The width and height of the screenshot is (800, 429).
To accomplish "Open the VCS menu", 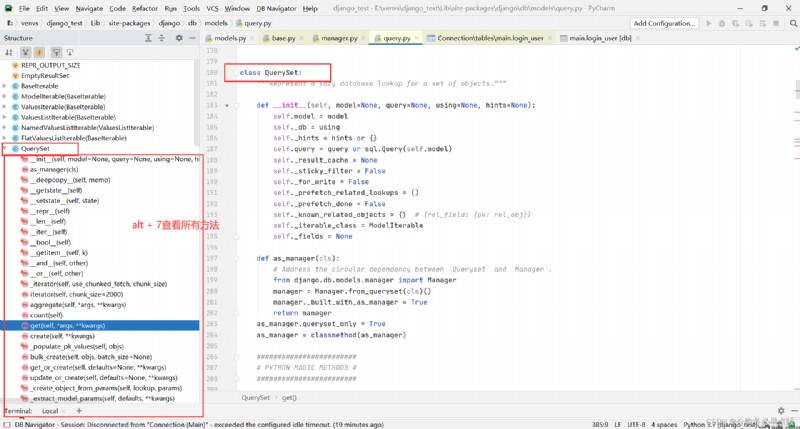I will [x=212, y=8].
